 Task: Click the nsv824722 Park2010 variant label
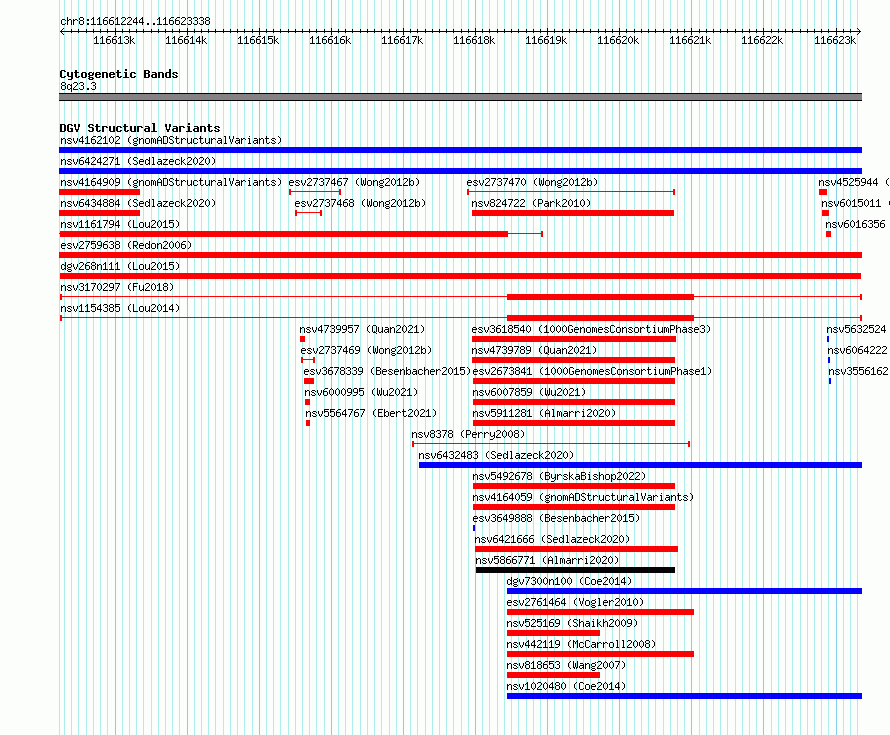(x=531, y=203)
